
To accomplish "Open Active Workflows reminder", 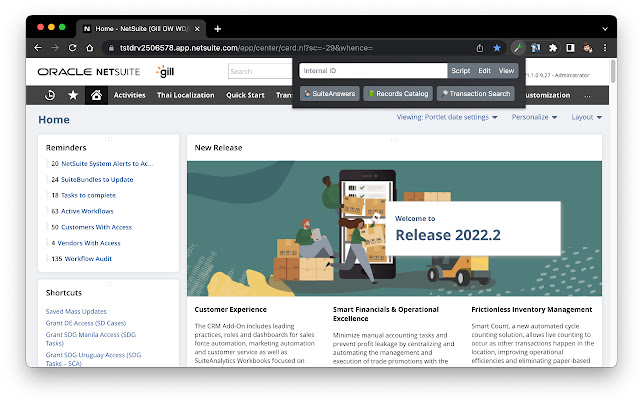I will (x=87, y=211).
